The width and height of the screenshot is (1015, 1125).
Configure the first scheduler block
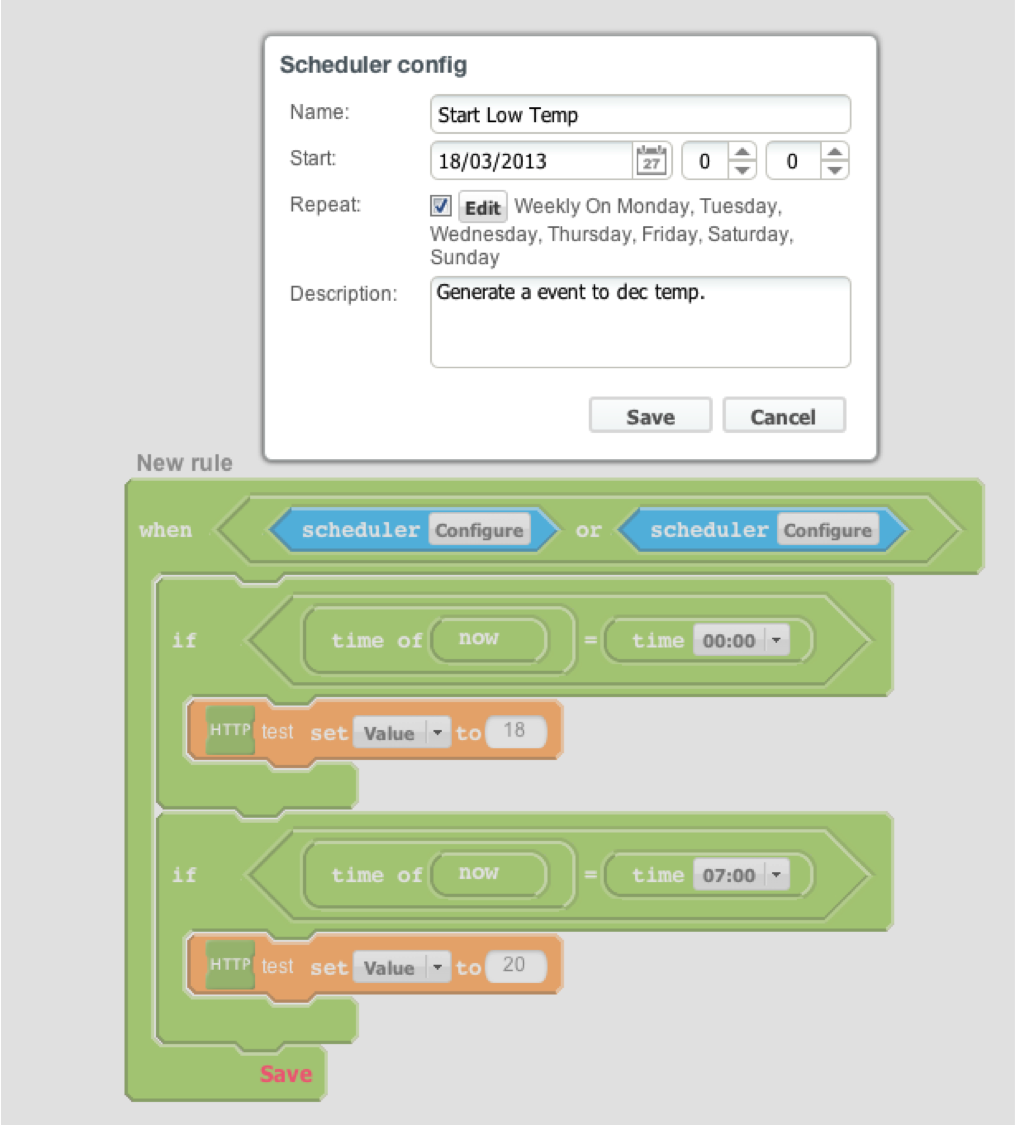(x=479, y=530)
